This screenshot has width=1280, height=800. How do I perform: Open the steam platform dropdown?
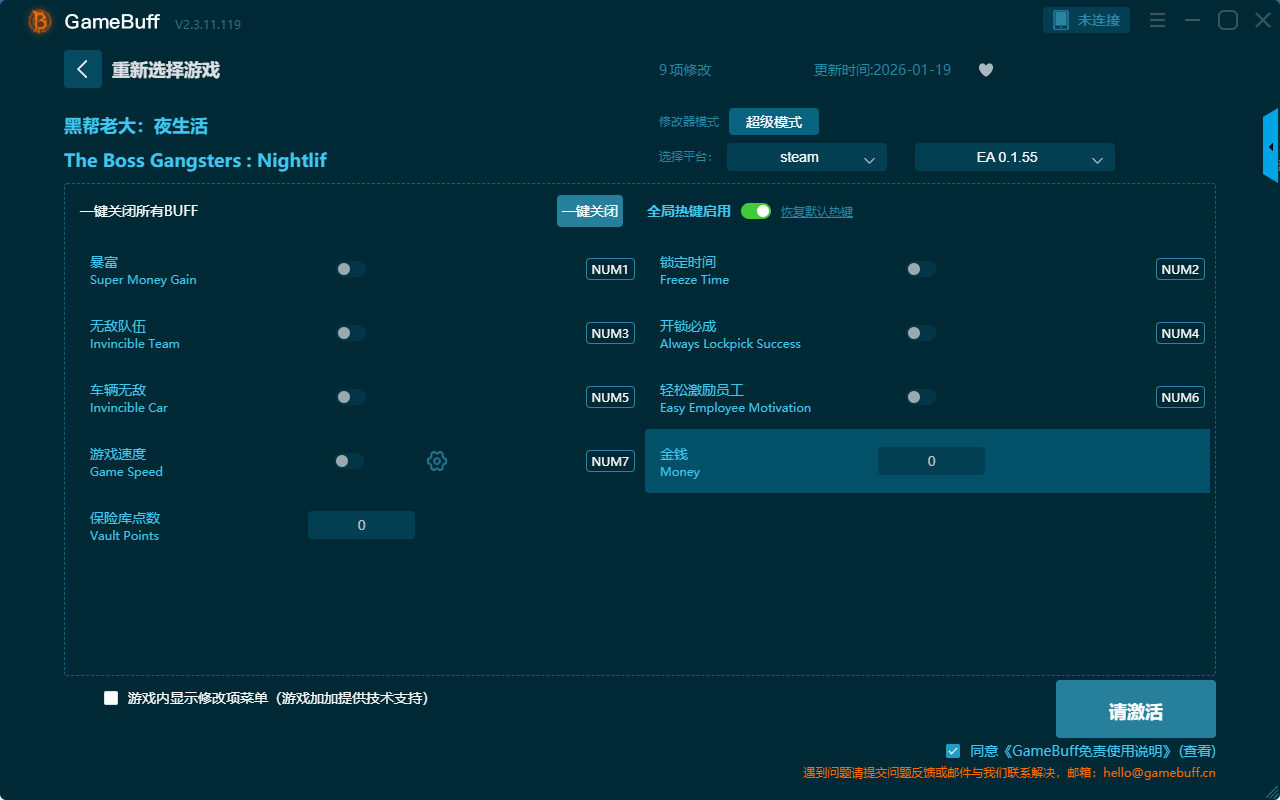[x=806, y=157]
